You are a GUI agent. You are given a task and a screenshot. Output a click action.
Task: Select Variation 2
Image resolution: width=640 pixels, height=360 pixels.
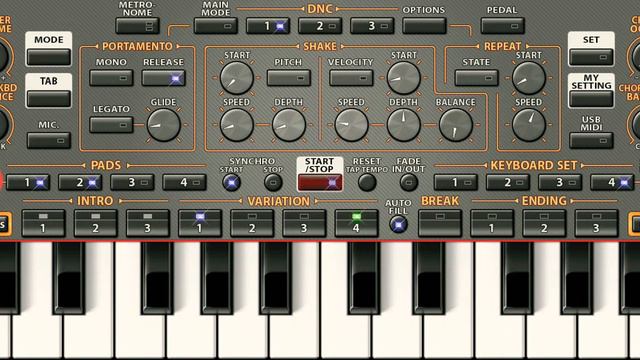pos(252,223)
